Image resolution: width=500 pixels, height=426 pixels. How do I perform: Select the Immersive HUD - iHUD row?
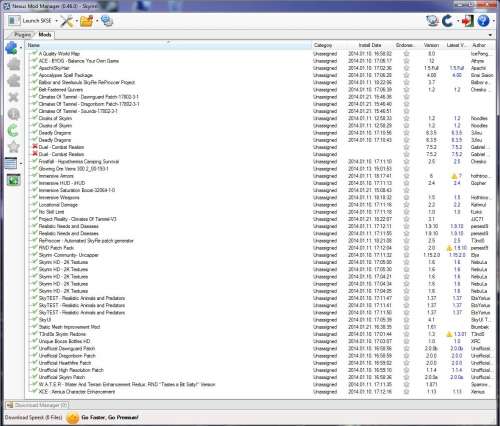[260, 183]
